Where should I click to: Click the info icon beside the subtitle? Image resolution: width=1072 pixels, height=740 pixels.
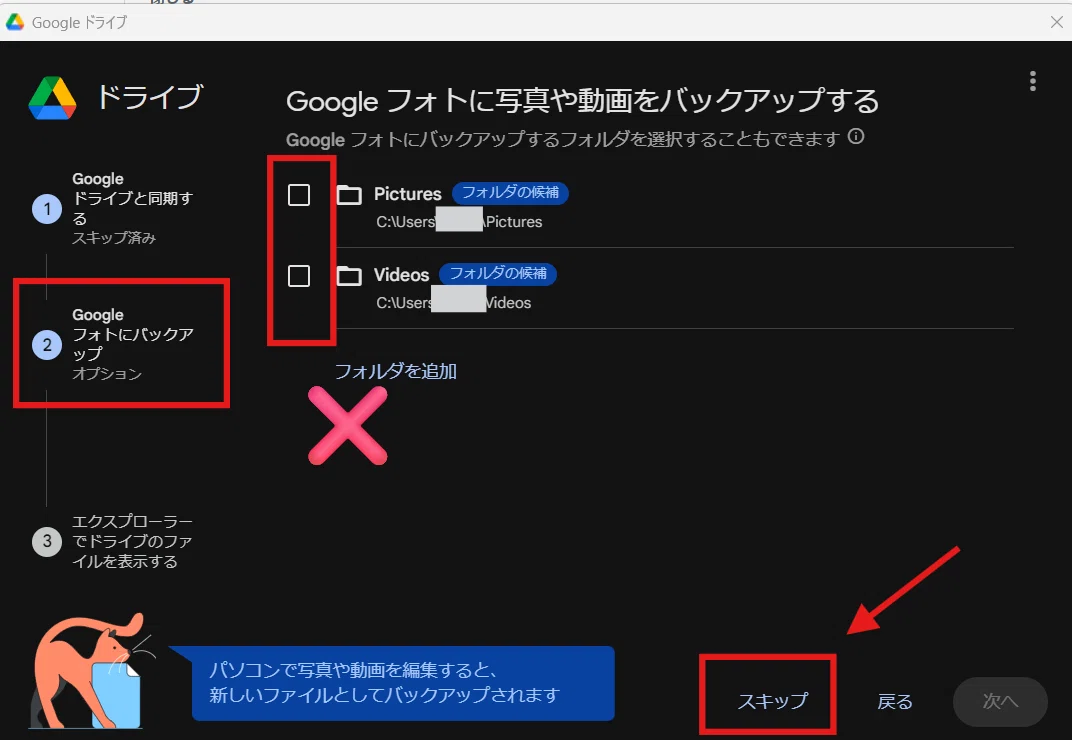(856, 136)
